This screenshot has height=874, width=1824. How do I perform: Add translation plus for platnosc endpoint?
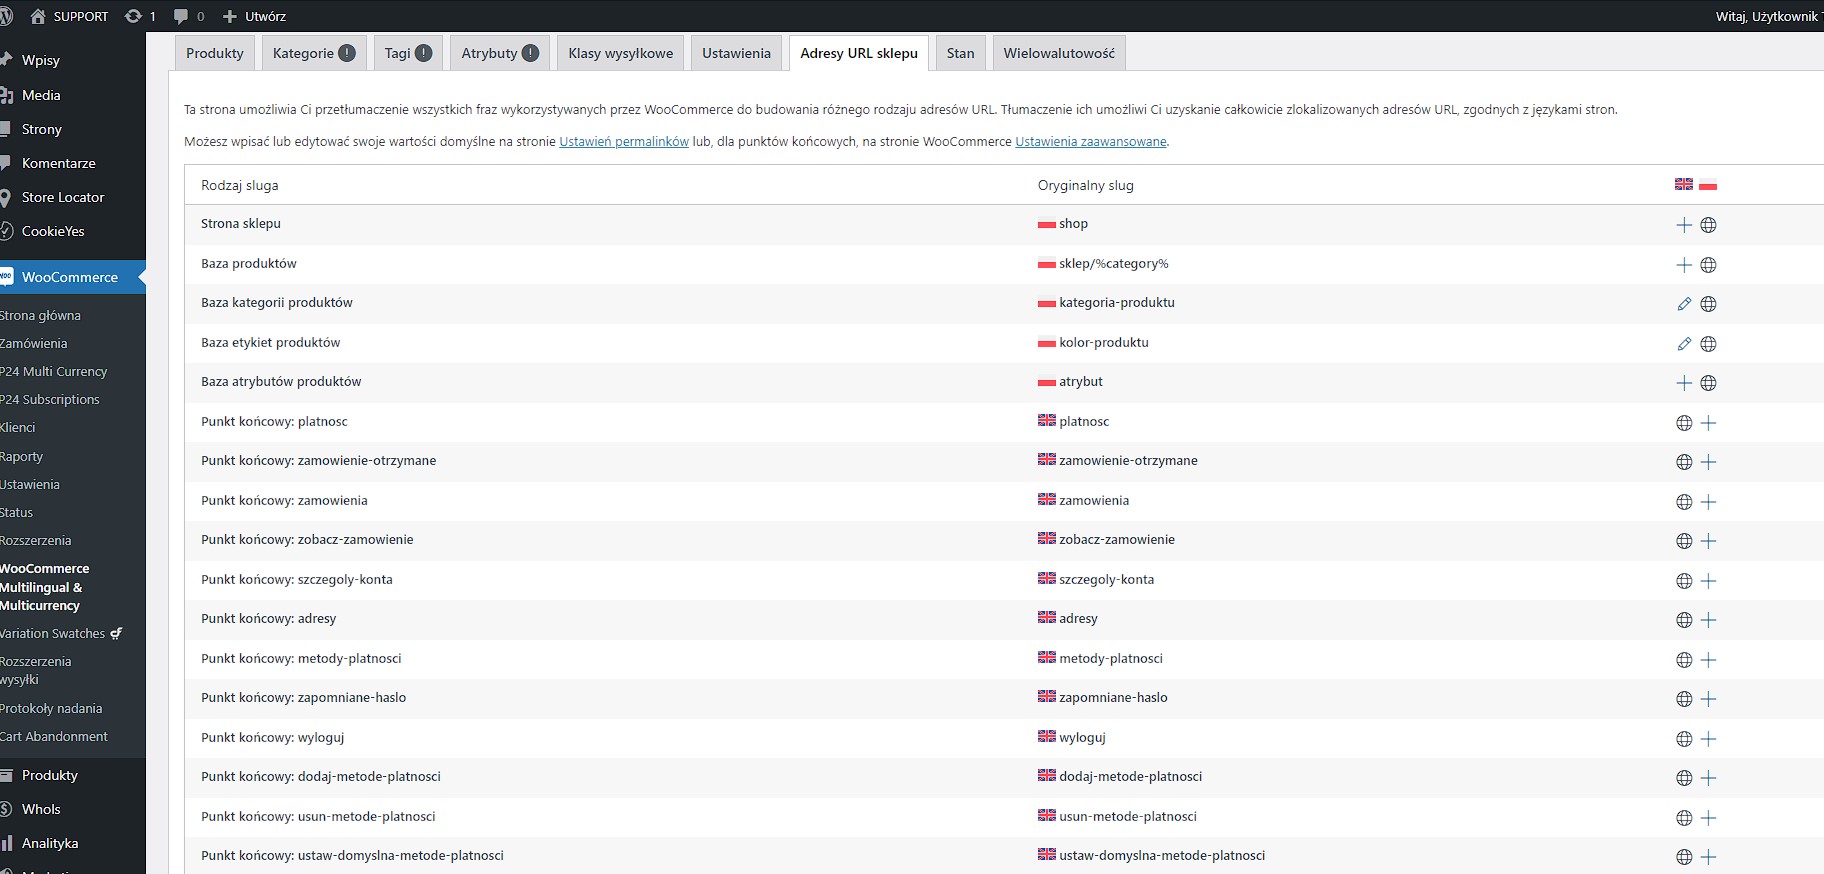click(x=1708, y=423)
